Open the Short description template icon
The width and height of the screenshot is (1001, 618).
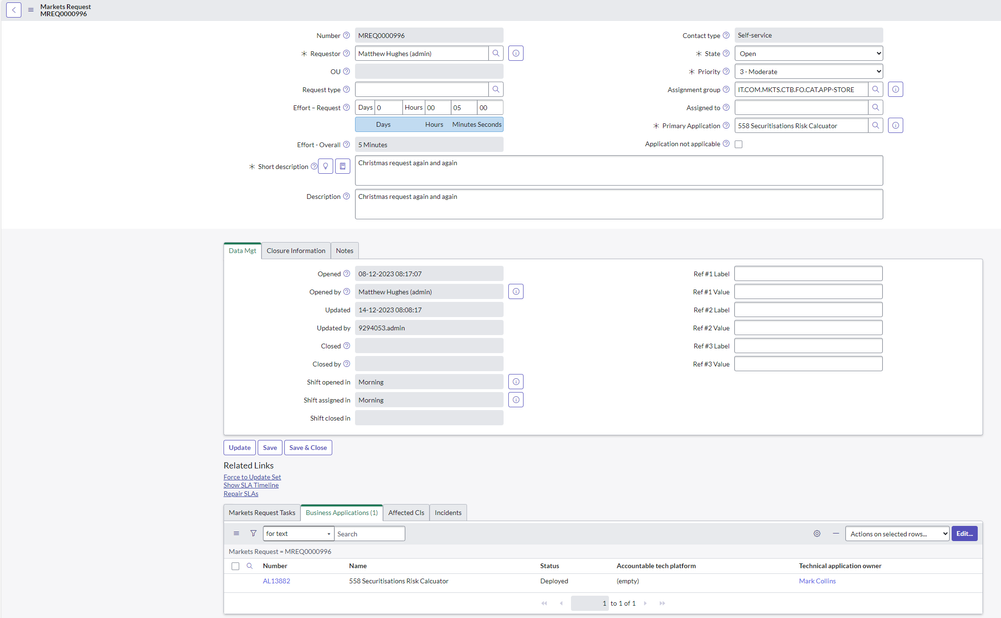(x=343, y=167)
